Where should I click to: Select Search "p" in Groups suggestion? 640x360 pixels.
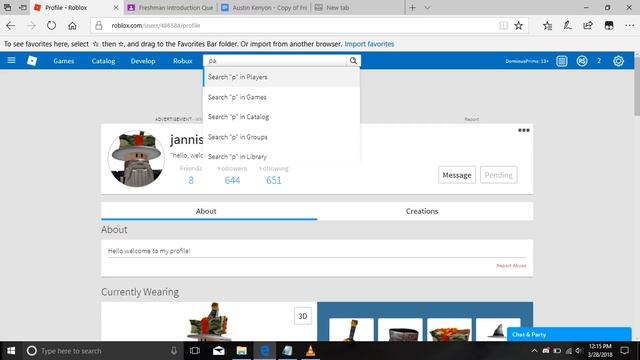click(x=281, y=137)
